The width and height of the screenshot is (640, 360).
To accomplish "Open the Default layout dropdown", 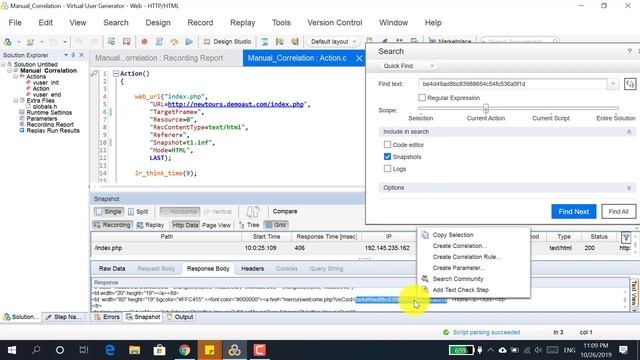I will pyautogui.click(x=333, y=42).
